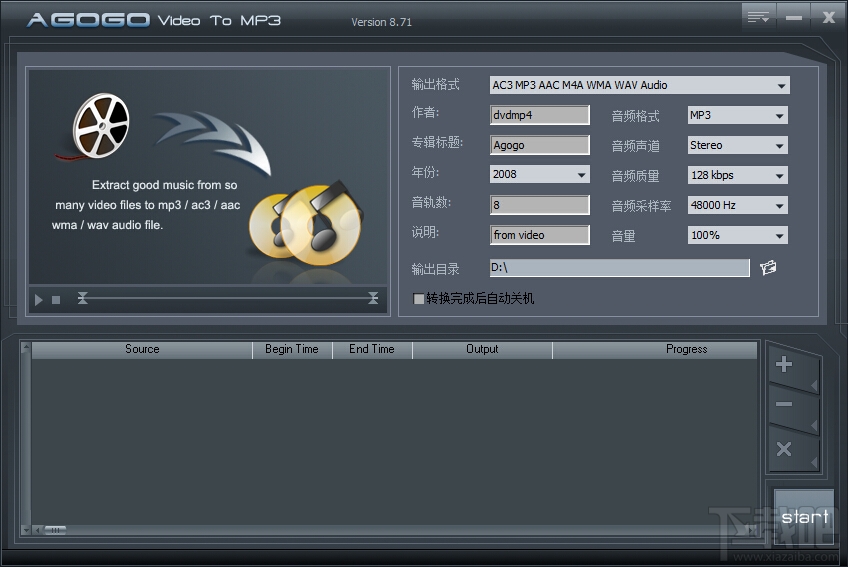Click the preview seek bar track
This screenshot has width=848, height=567.
point(228,298)
